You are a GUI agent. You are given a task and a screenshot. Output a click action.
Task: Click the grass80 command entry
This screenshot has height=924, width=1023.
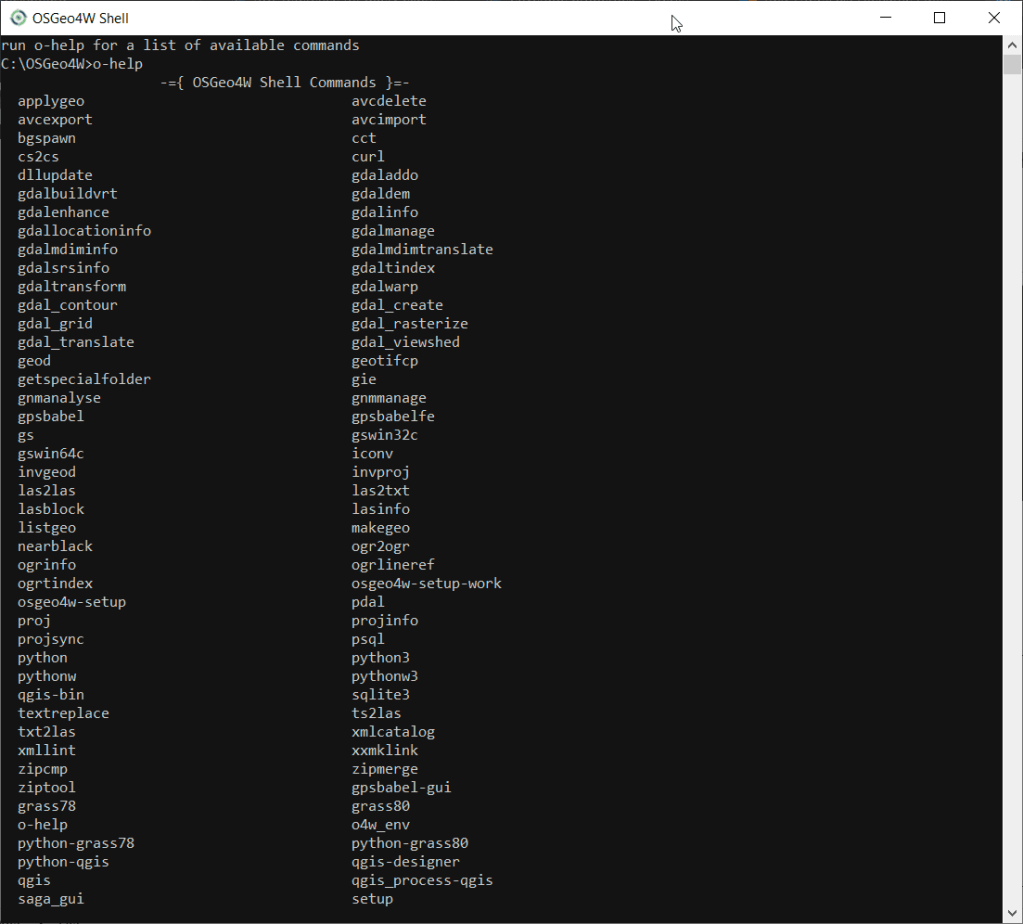click(380, 806)
